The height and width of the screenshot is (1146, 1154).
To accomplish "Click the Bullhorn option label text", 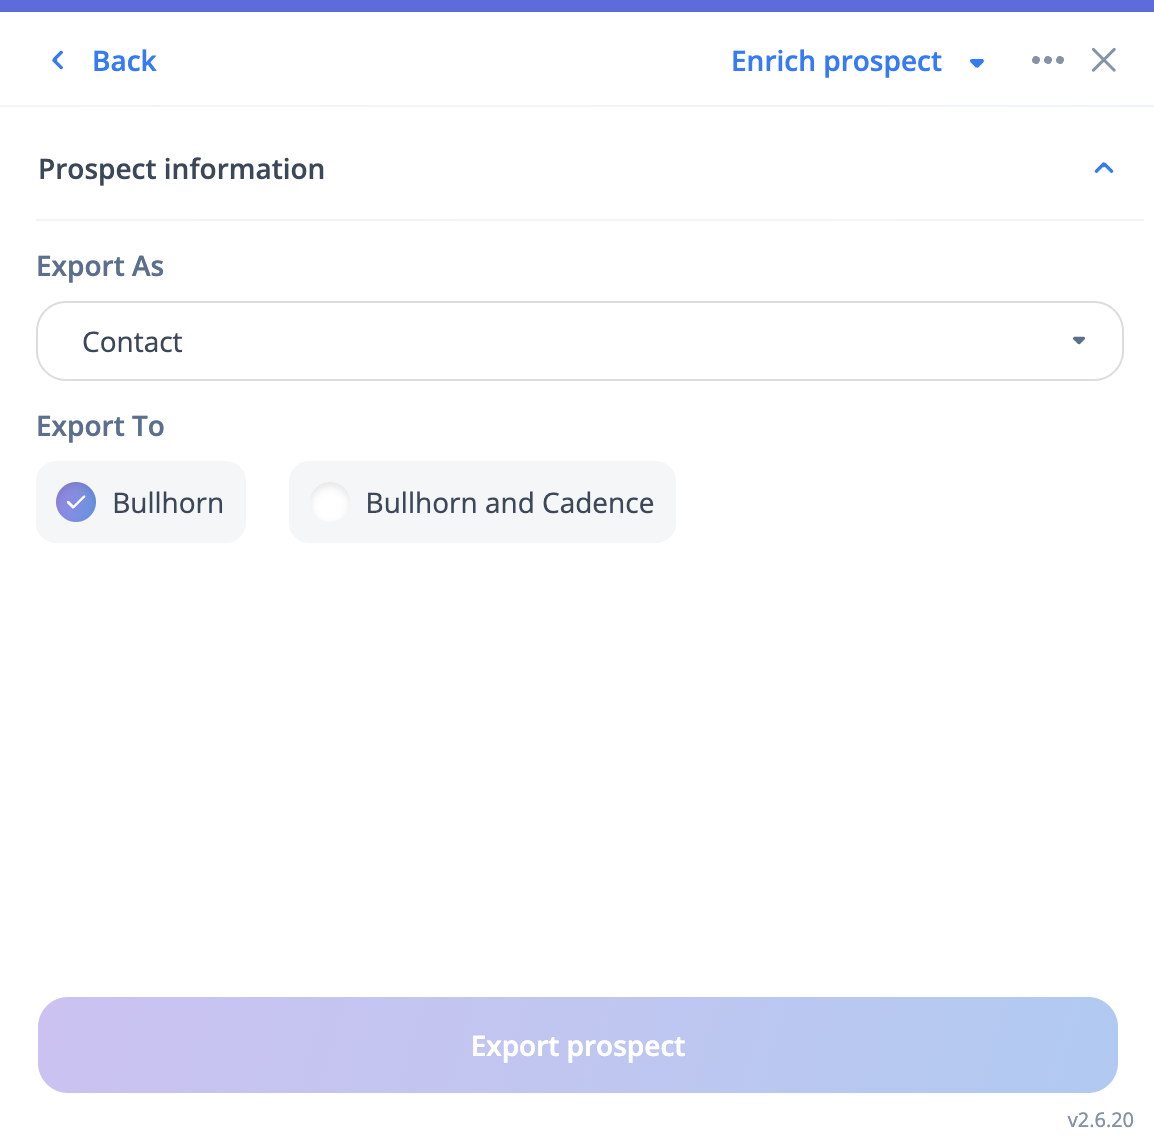I will pos(168,502).
